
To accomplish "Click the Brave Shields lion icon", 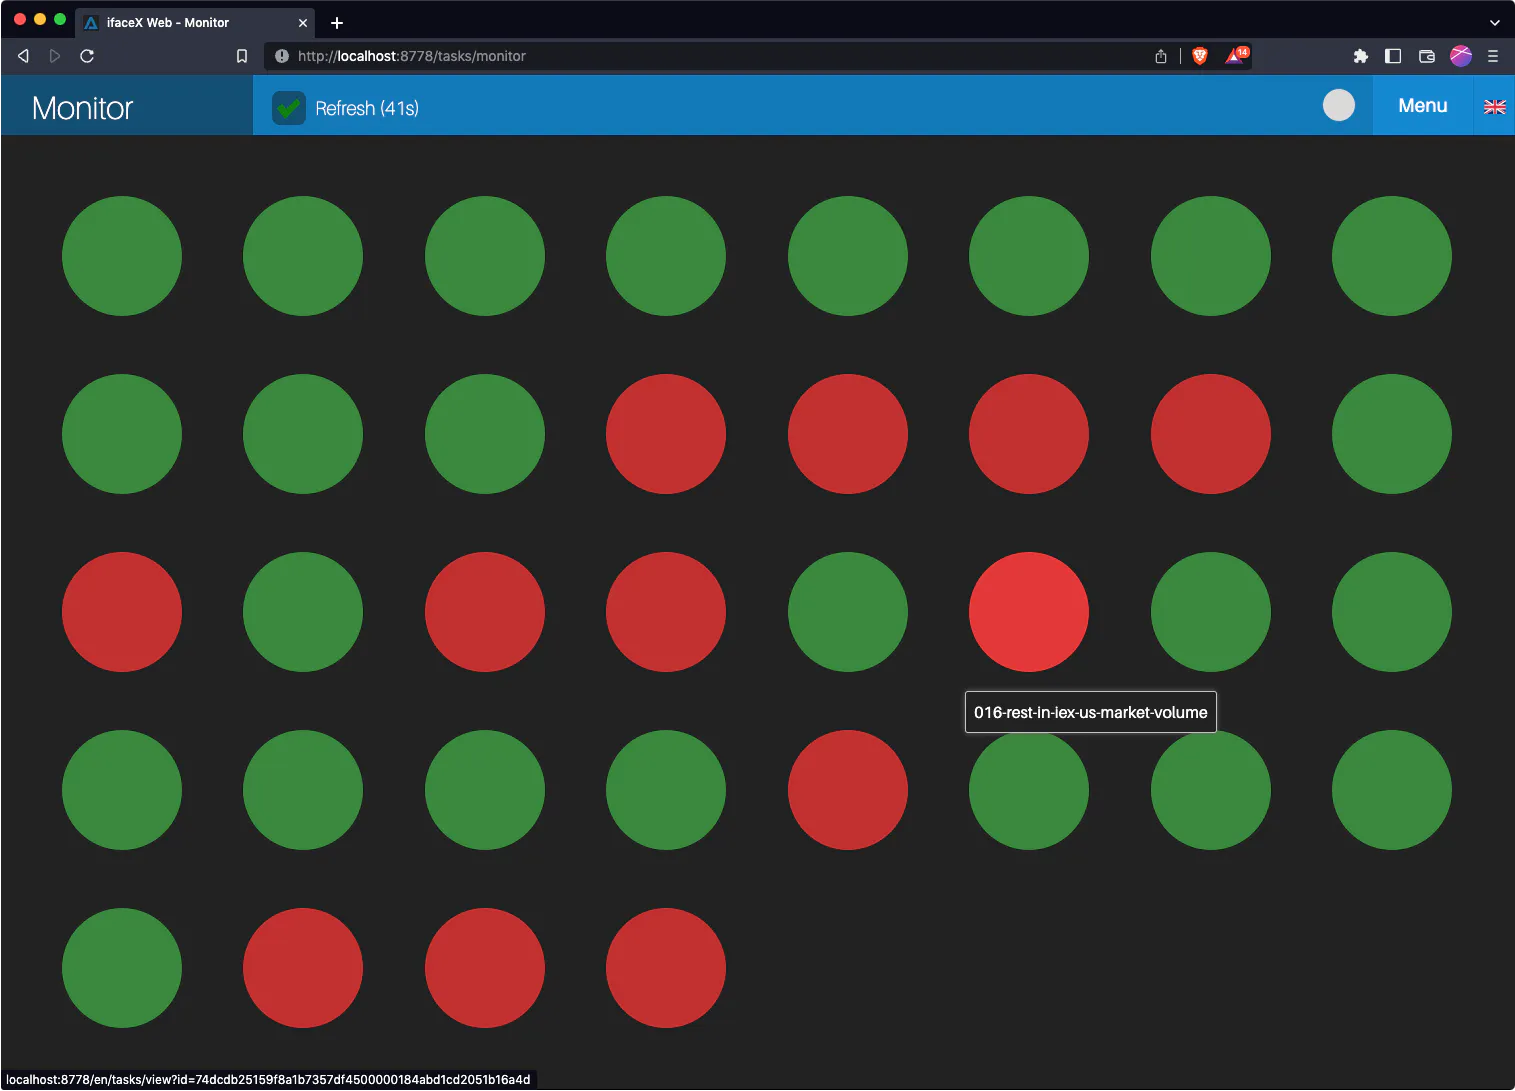I will point(1200,56).
